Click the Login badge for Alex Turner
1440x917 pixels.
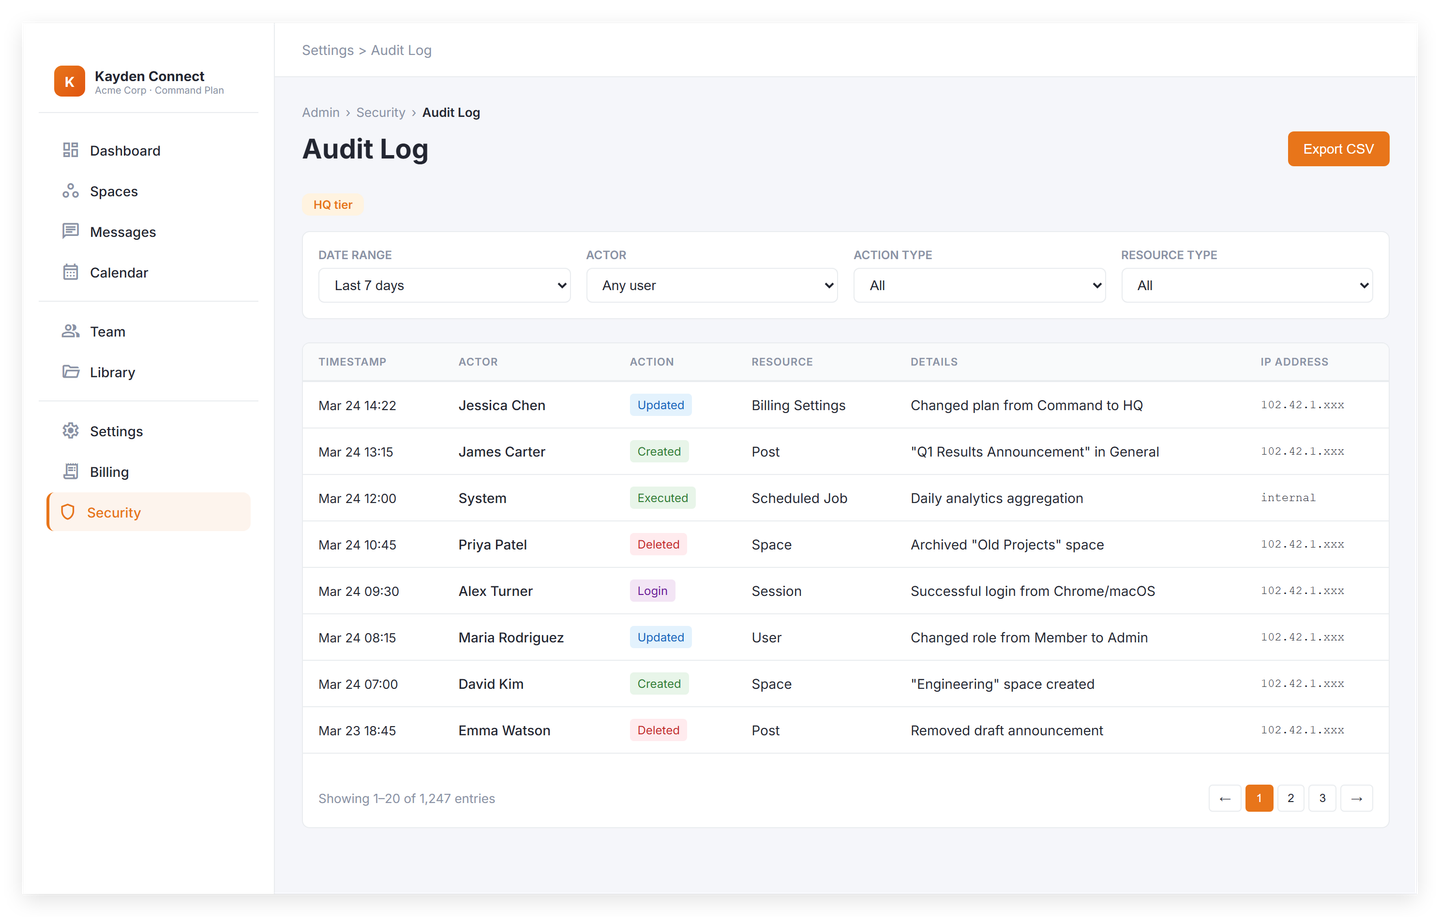click(x=652, y=591)
